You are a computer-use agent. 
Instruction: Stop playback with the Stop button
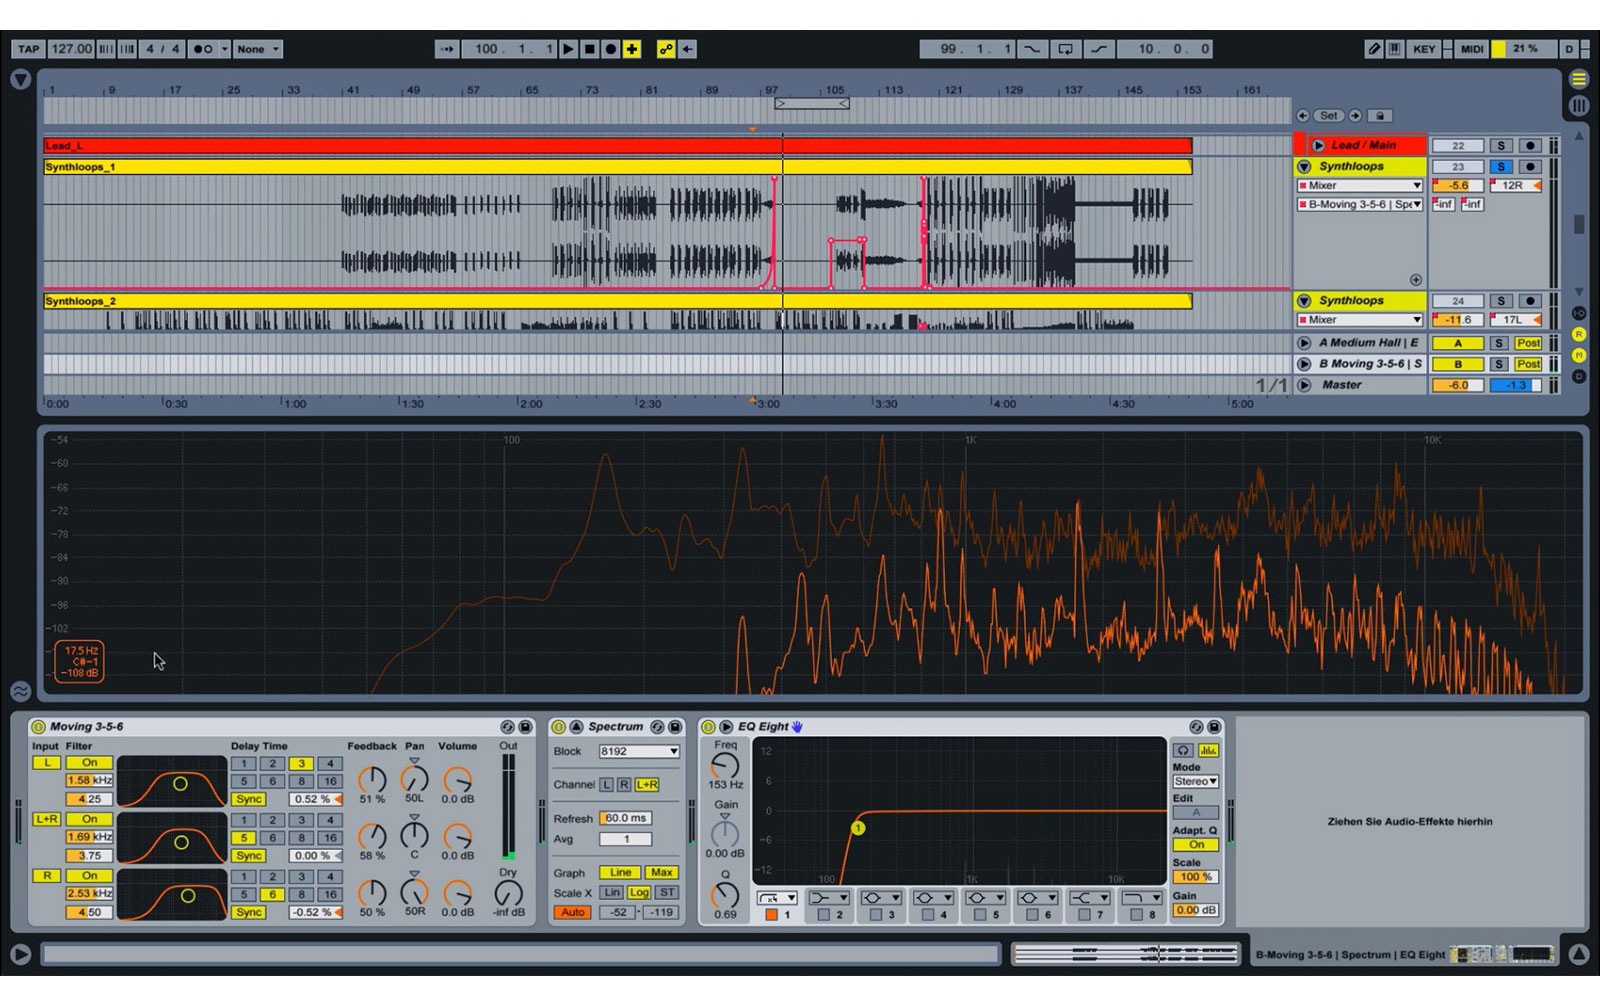(x=589, y=49)
